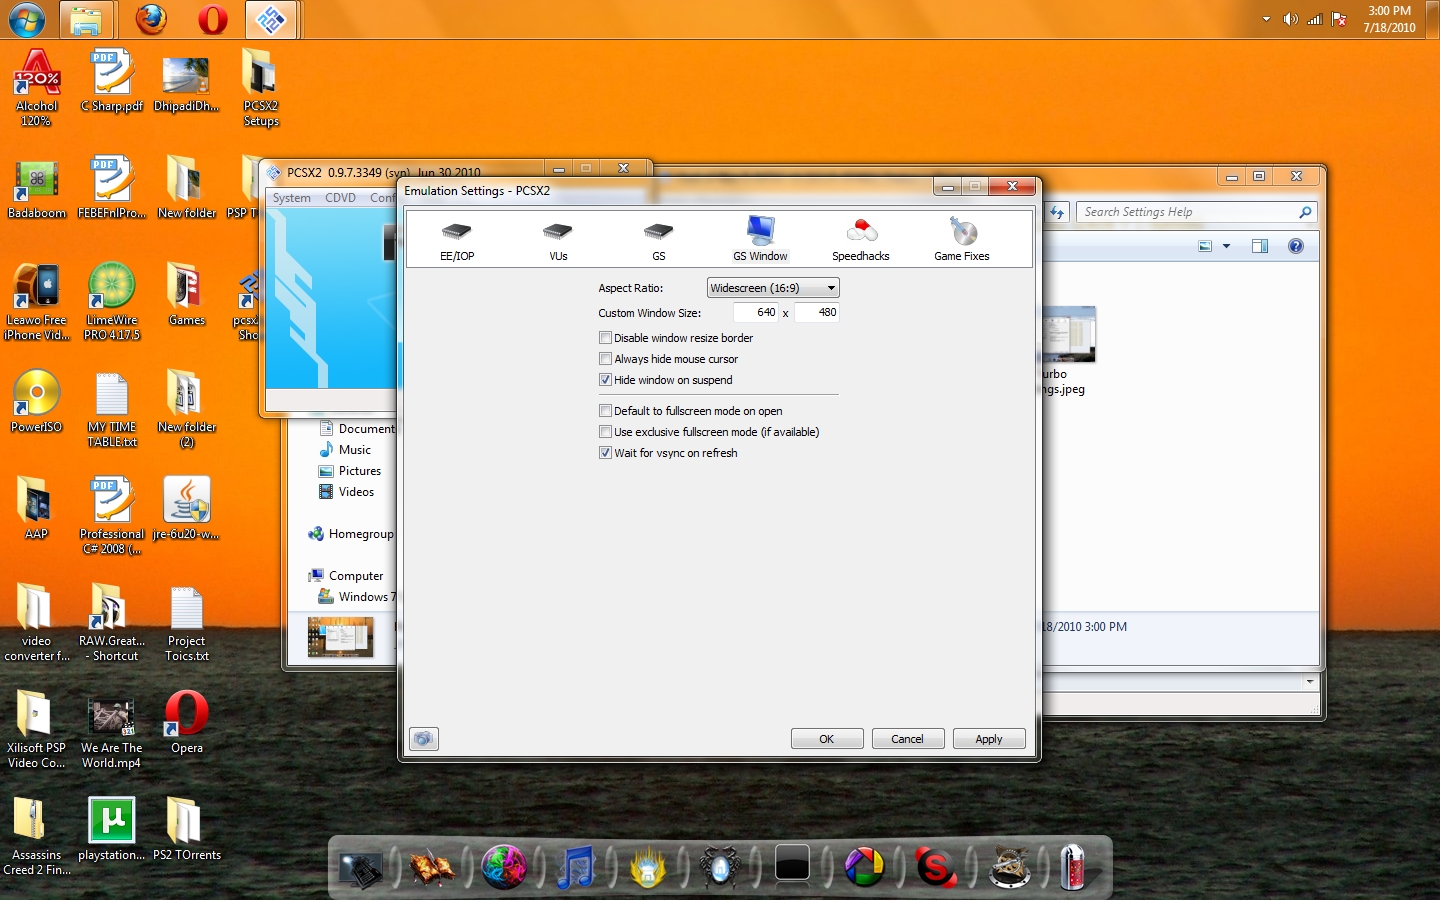Click the music note icon in dock
Viewport: 1440px width, 900px height.
(x=576, y=866)
